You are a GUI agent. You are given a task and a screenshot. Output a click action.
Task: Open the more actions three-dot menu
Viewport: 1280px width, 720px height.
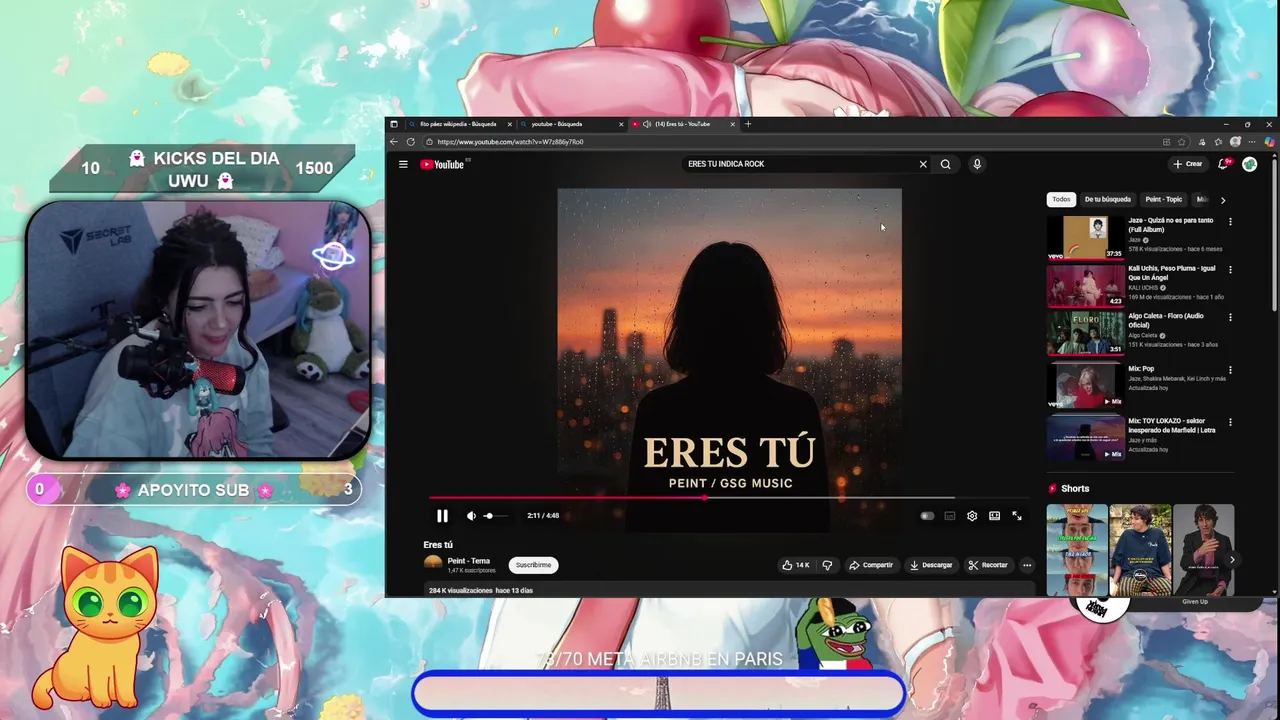coord(1027,565)
